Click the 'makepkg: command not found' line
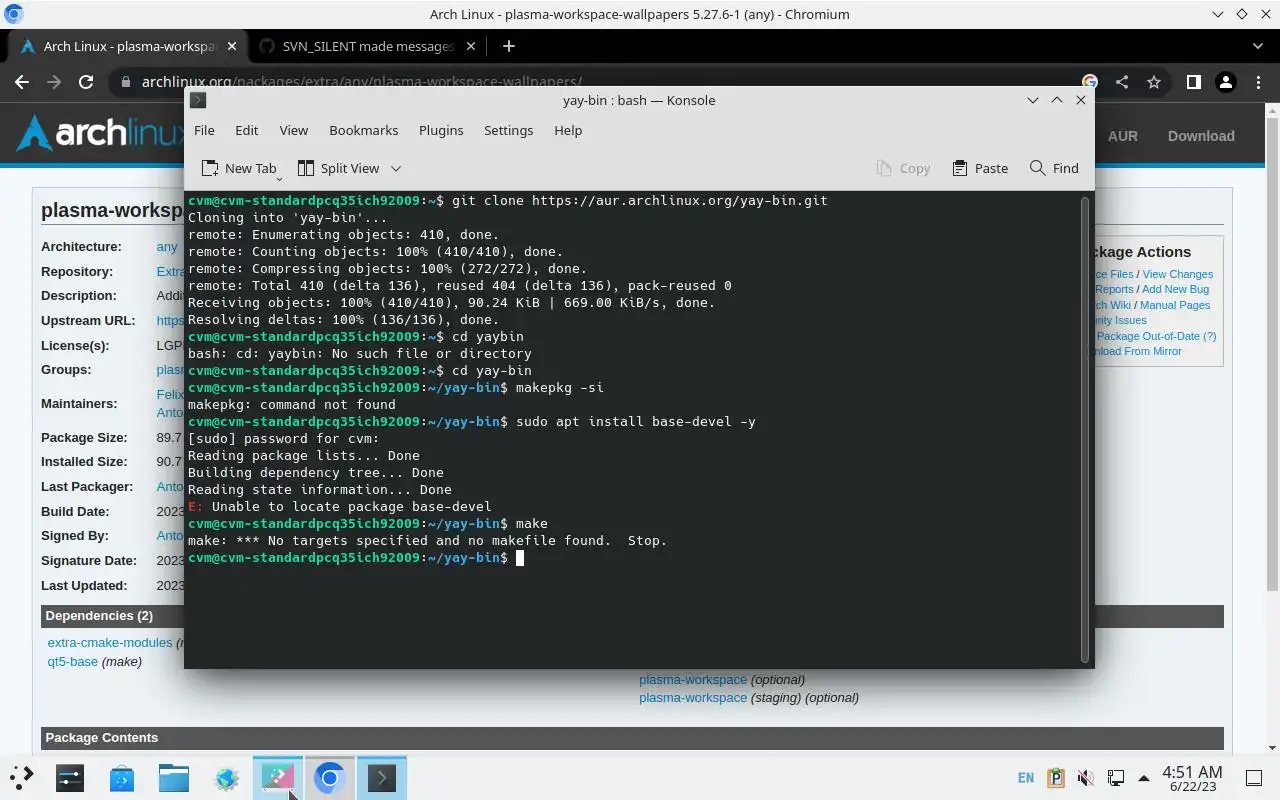This screenshot has height=800, width=1280. pos(291,404)
